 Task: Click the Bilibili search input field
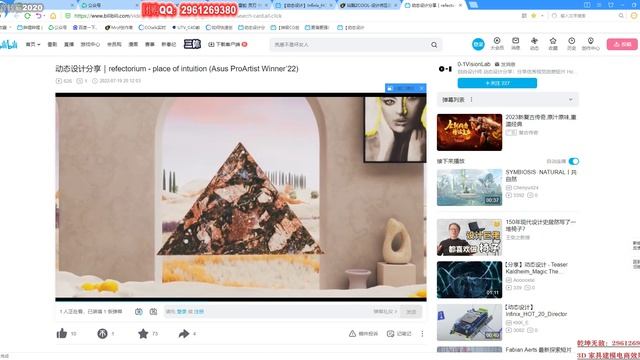[x=351, y=44]
